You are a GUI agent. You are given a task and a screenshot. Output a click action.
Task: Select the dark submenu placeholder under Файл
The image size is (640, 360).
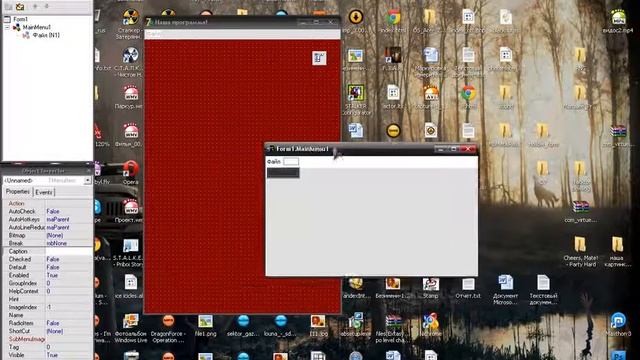tap(283, 173)
